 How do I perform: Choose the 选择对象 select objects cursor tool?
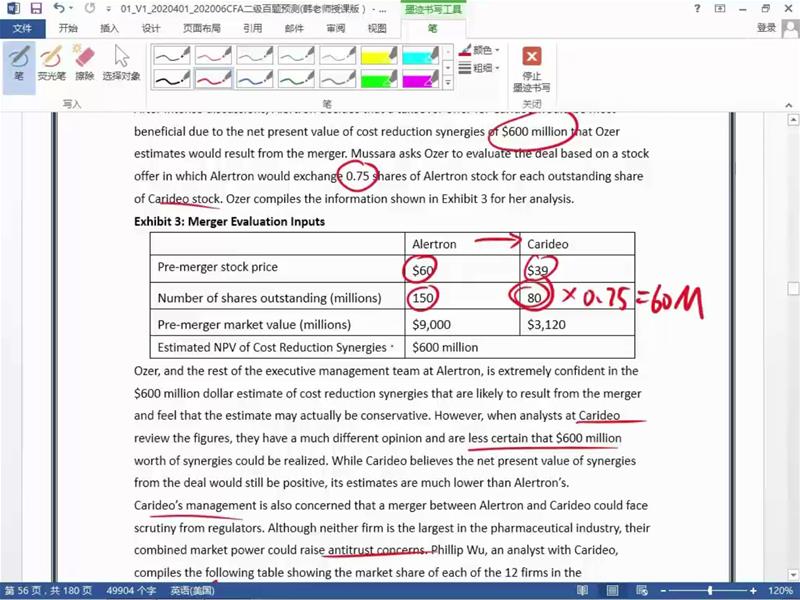pos(121,63)
